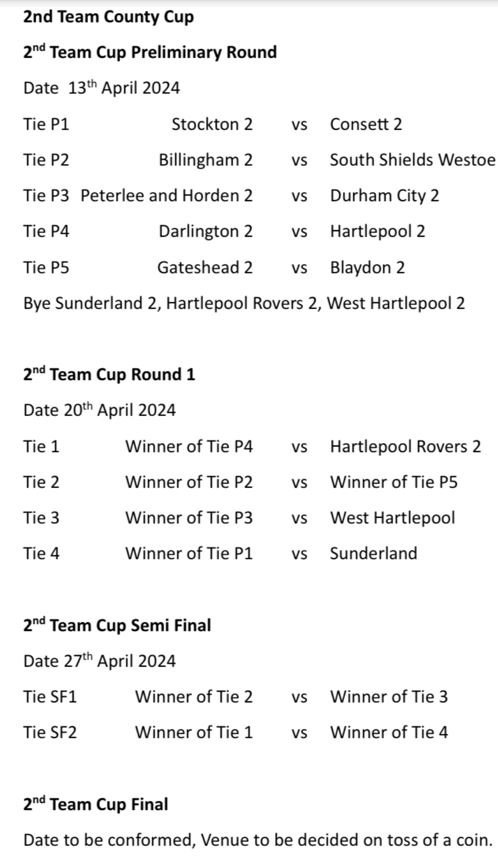Click the '2nd Team Cup Round 1' heading
This screenshot has height=862, width=498.
point(109,374)
